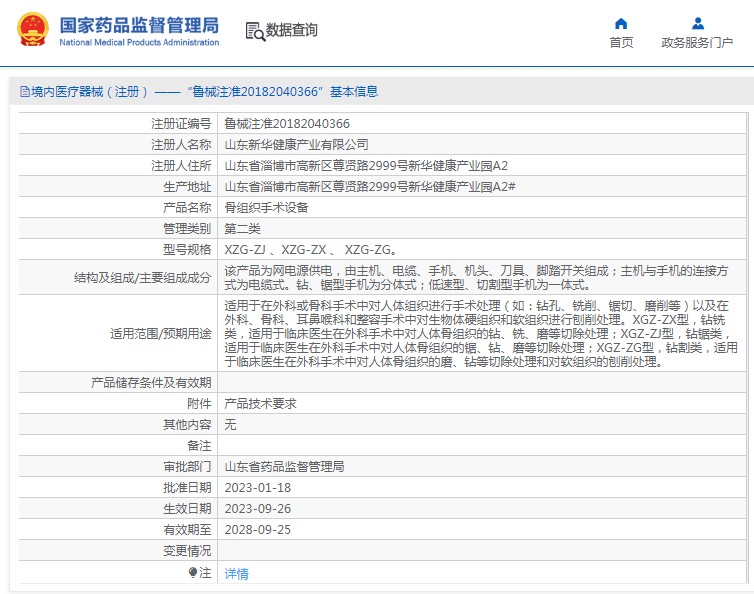Click 政务服务门户 text link

click(697, 43)
